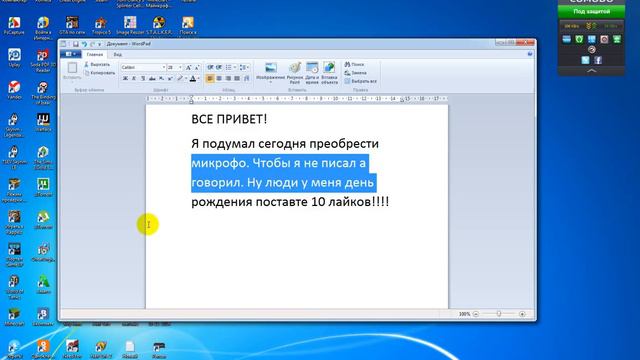Open the font color dropdown arrow
Viewport: 640px width, 360px height.
click(199, 78)
